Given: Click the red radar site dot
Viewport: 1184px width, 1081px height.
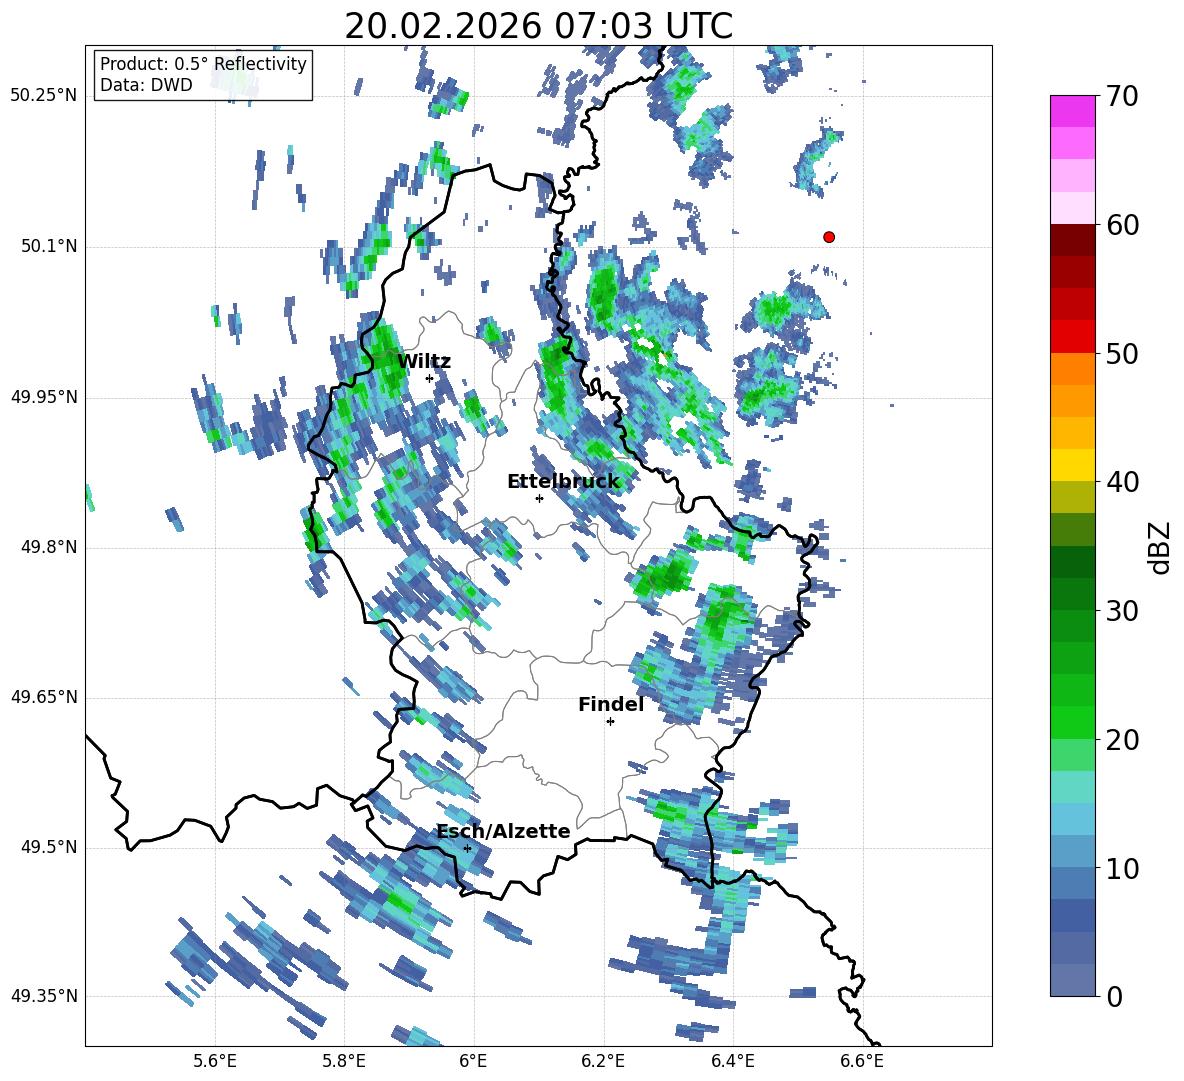Looking at the screenshot, I should 829,237.
